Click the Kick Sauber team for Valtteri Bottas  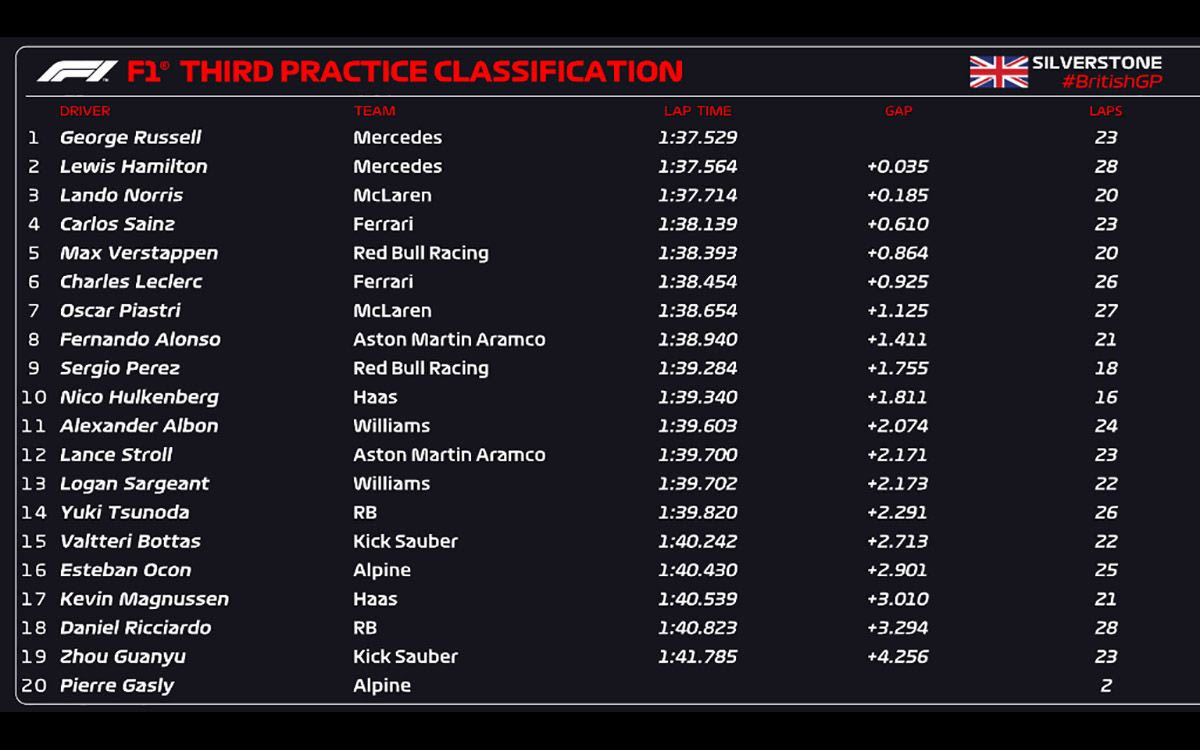[405, 542]
